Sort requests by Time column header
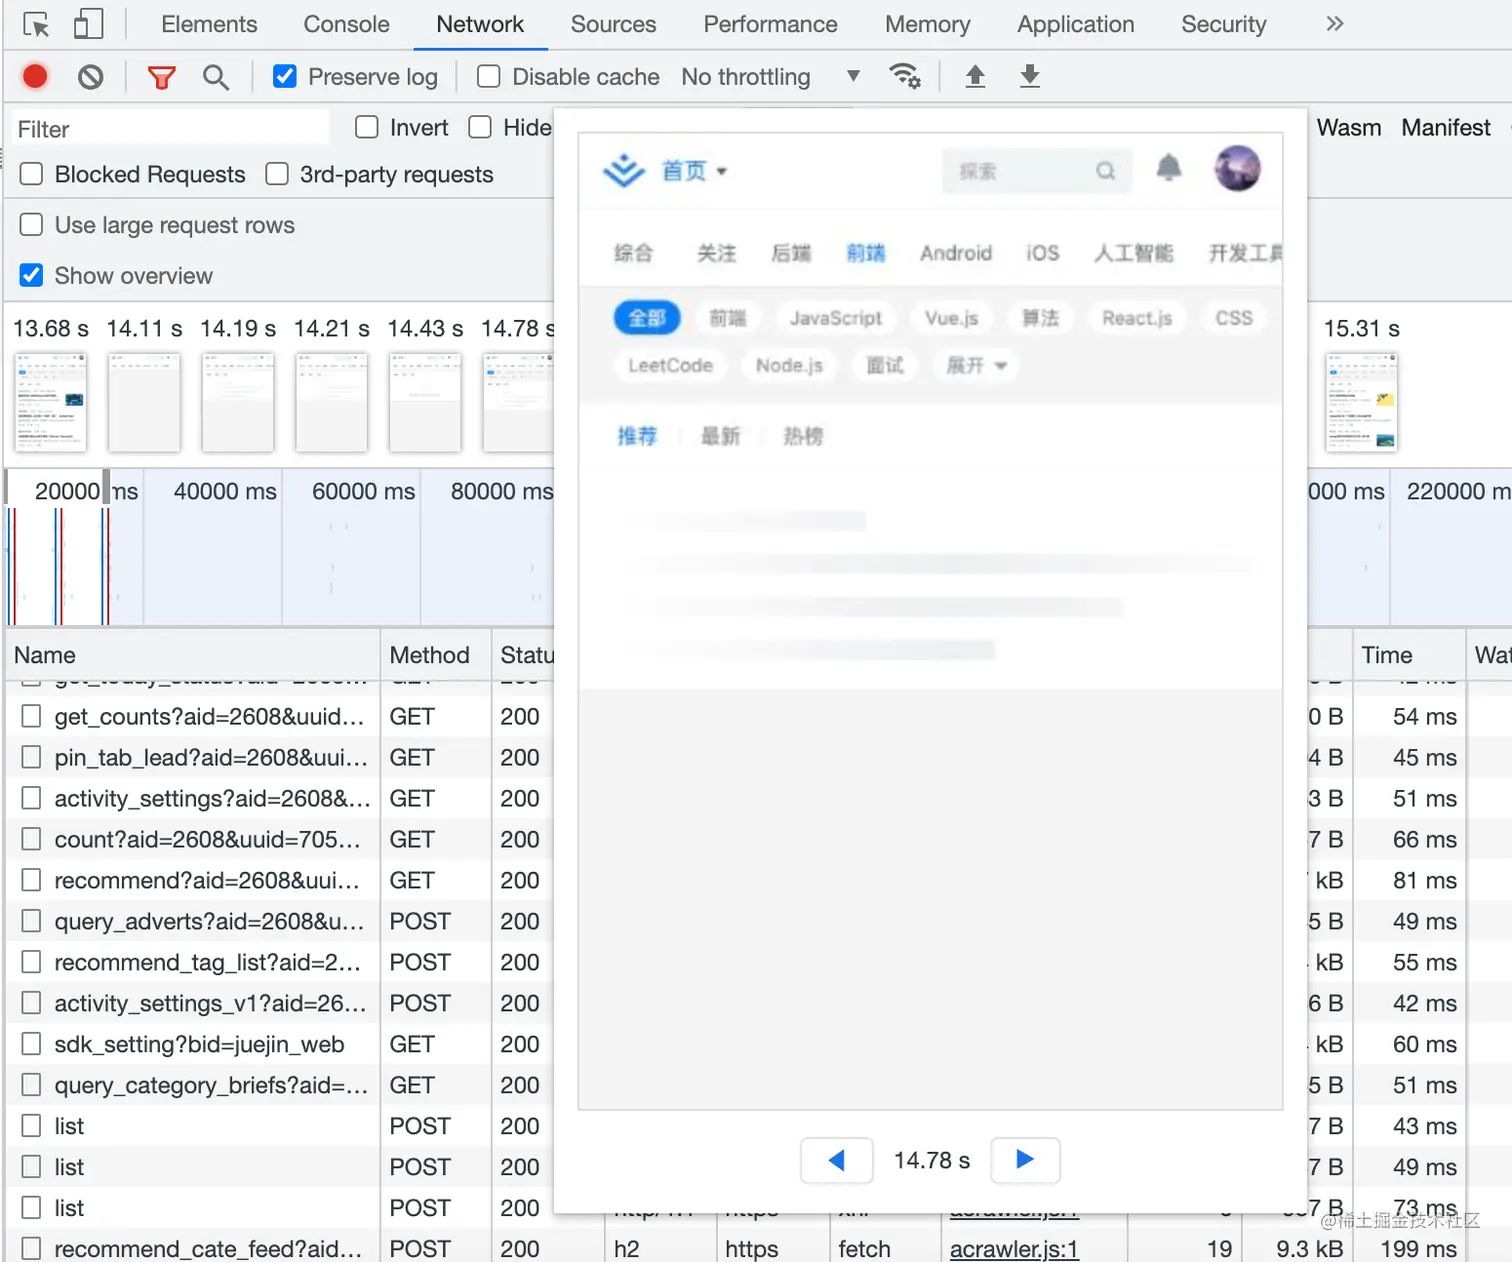Viewport: 1512px width, 1262px height. click(x=1409, y=655)
